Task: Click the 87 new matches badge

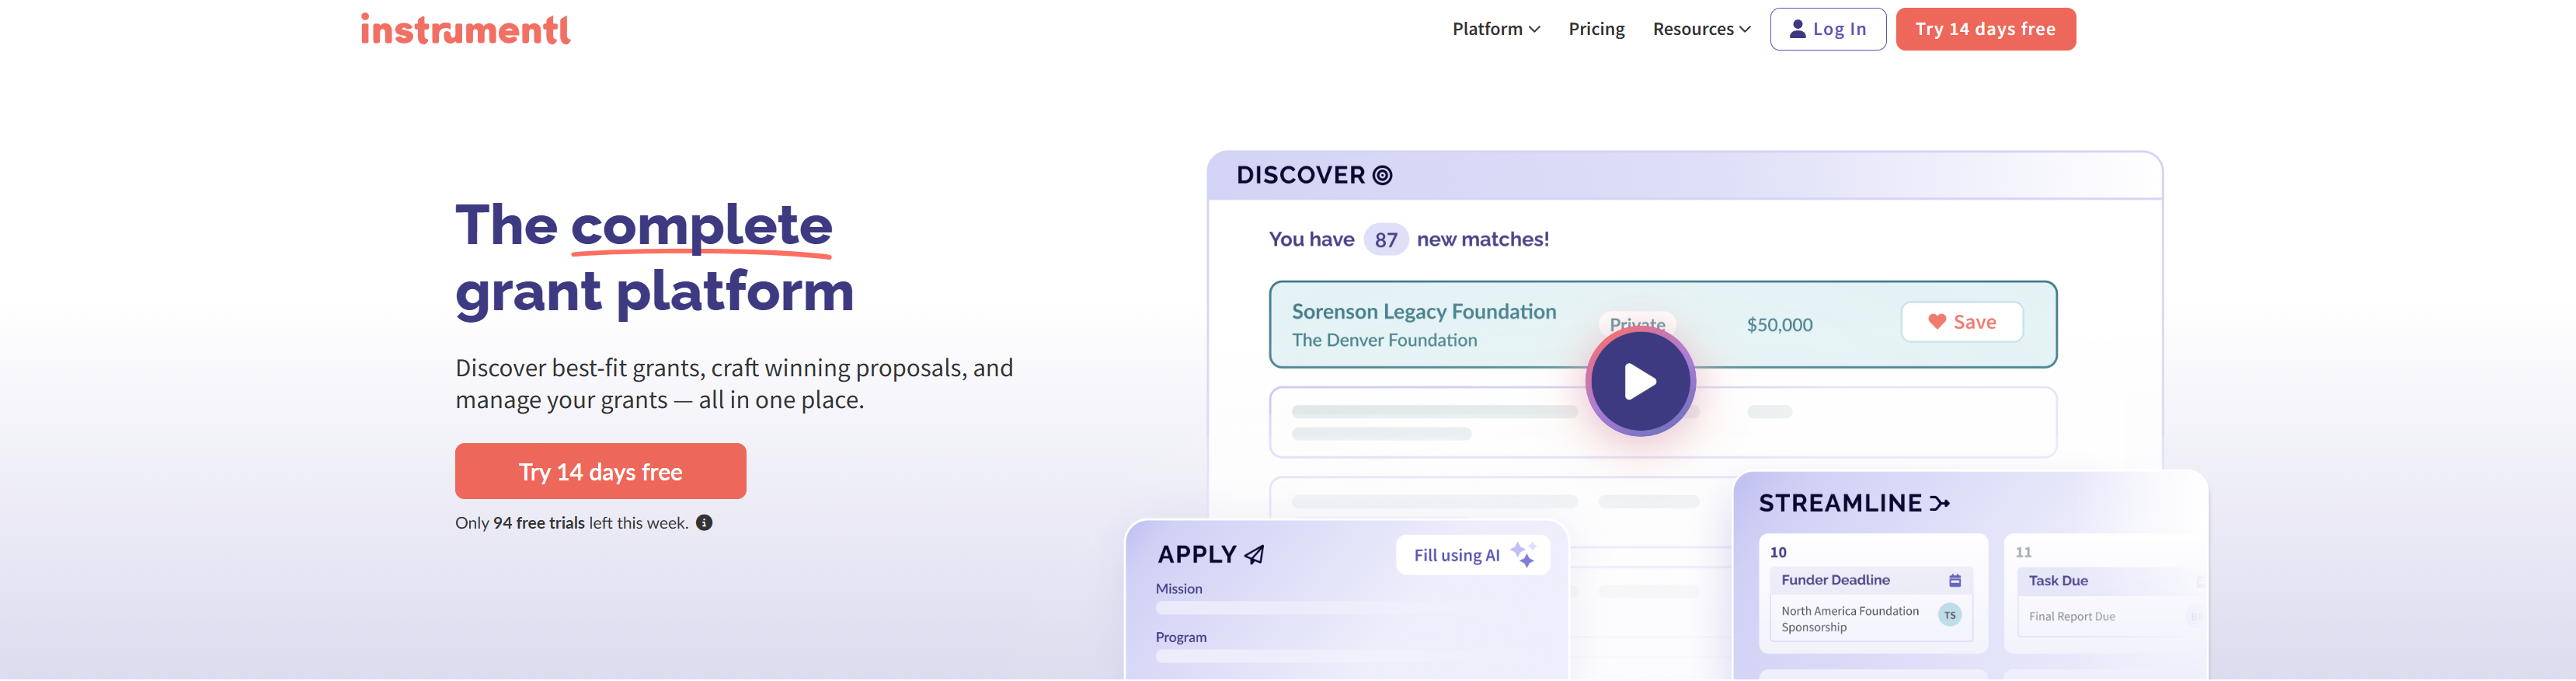Action: (1385, 240)
